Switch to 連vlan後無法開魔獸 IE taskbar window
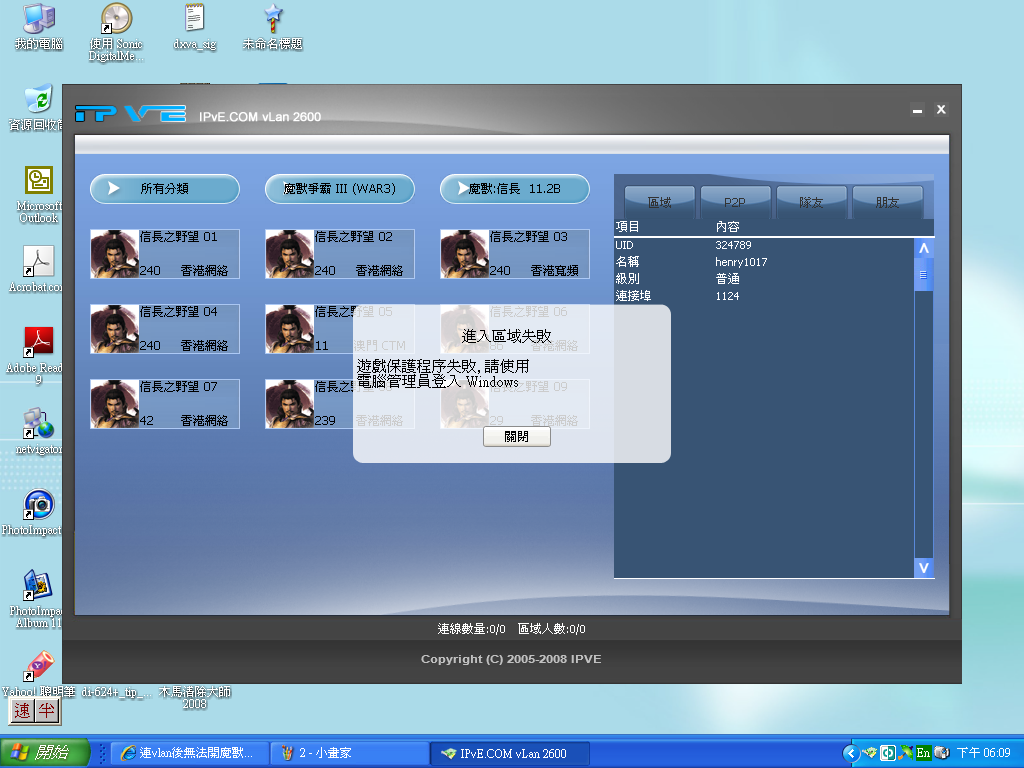Image resolution: width=1024 pixels, height=768 pixels. 190,753
